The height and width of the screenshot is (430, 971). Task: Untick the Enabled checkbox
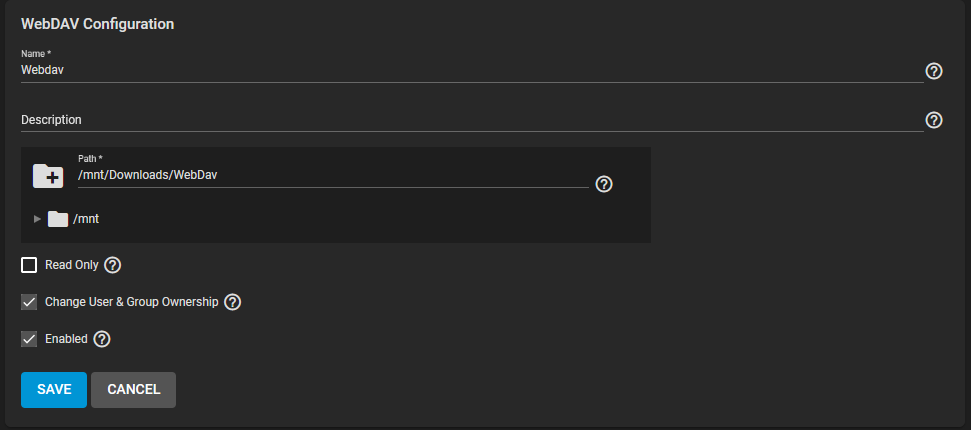pos(29,339)
